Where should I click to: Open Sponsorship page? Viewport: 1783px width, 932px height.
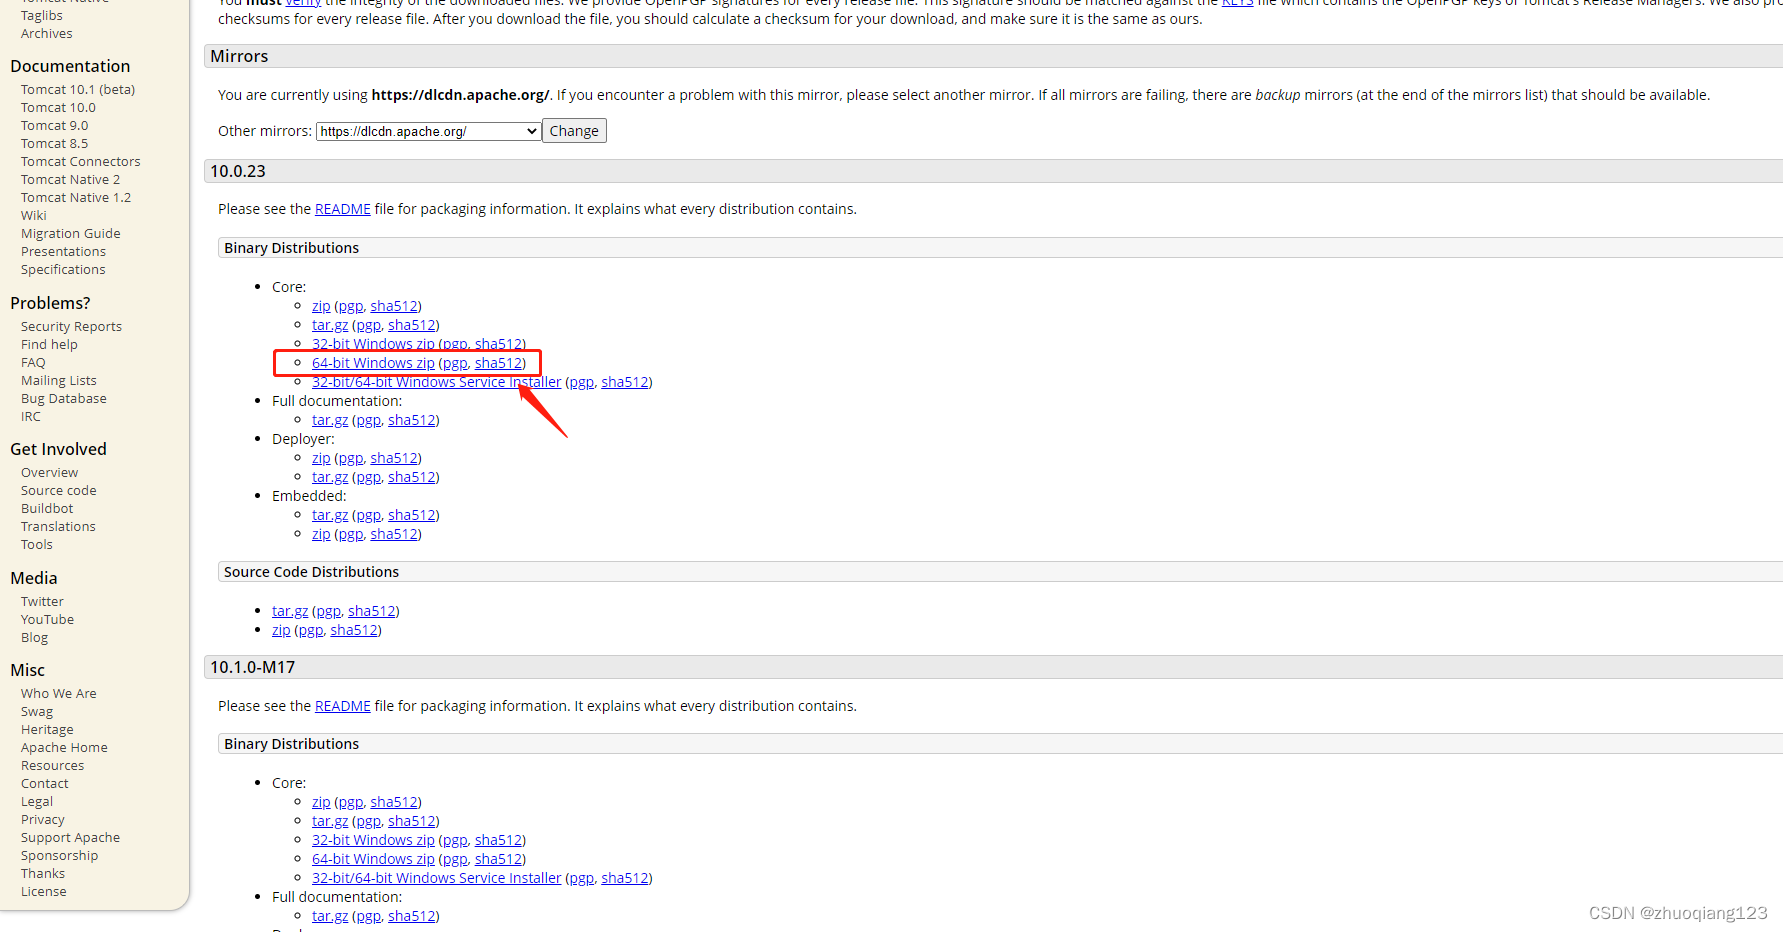59,856
